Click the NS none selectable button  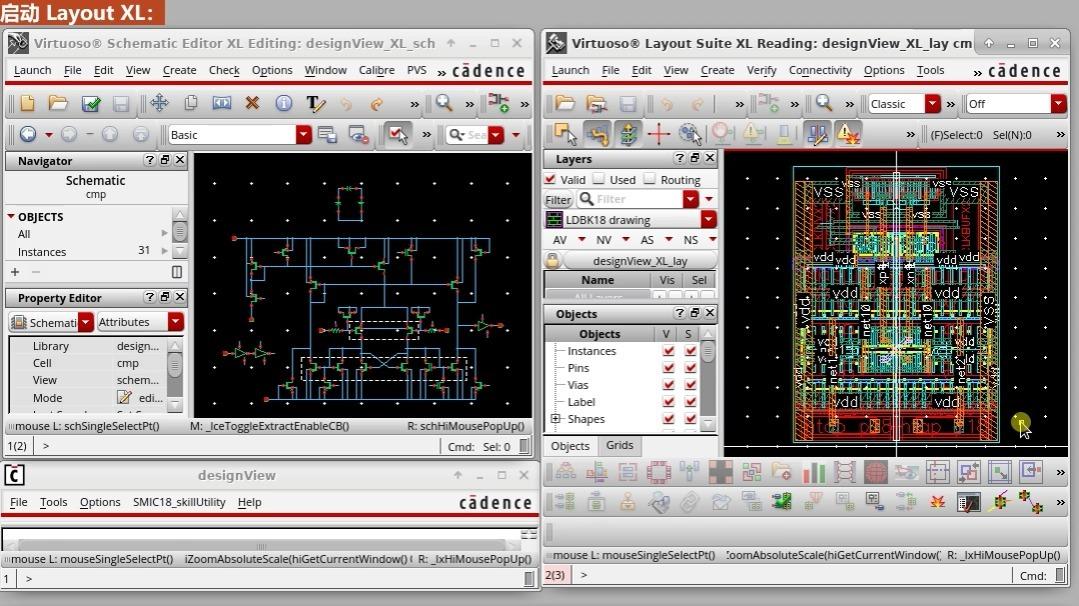tap(690, 239)
